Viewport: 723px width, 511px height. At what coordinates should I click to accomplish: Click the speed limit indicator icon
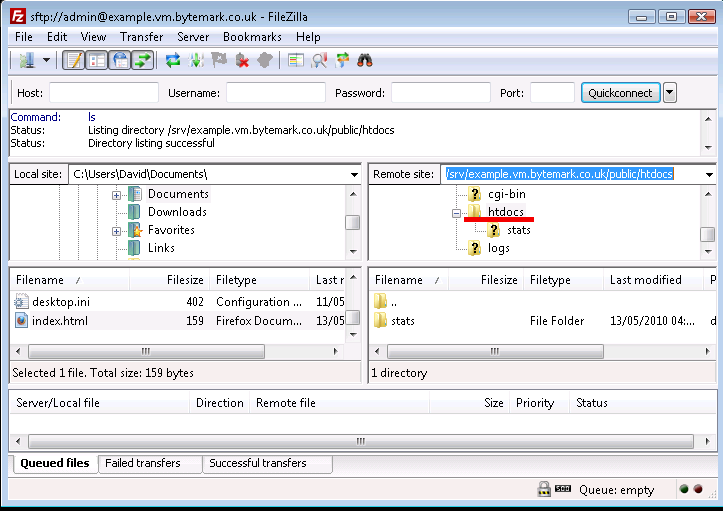pos(563,488)
